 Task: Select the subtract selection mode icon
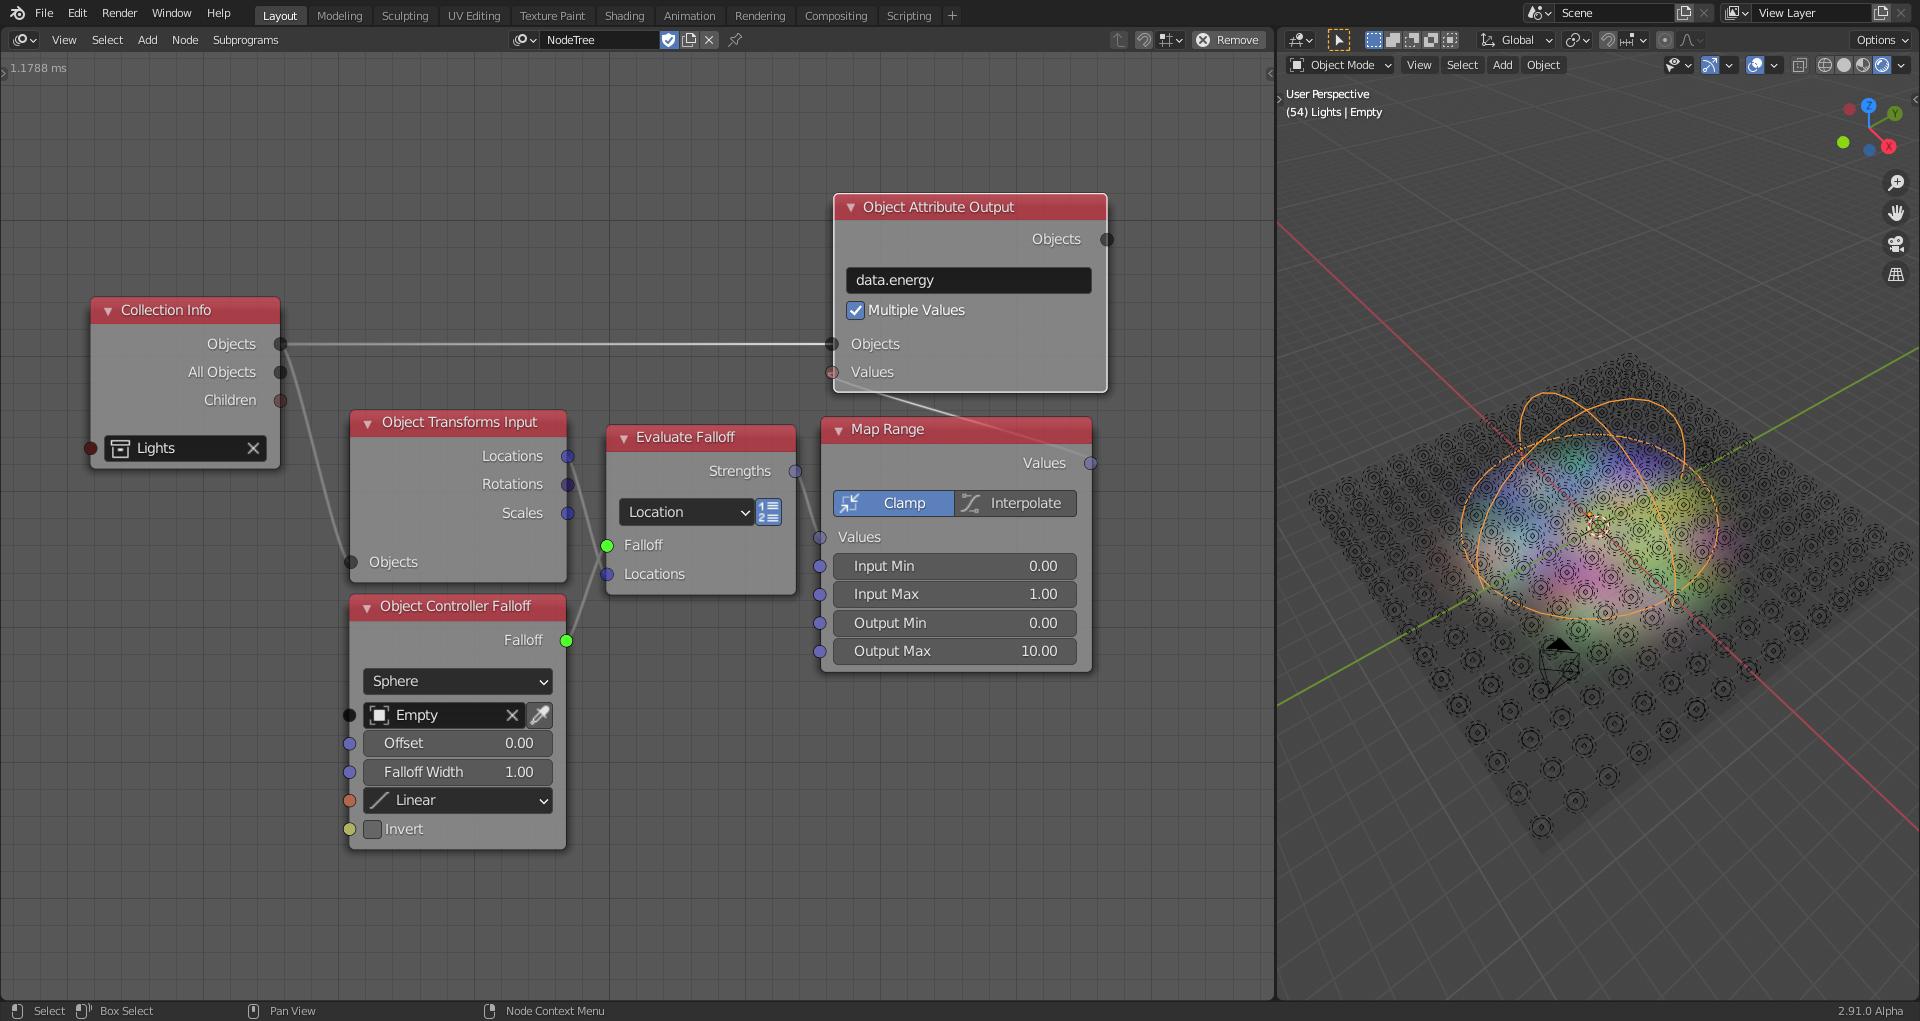[x=1411, y=40]
